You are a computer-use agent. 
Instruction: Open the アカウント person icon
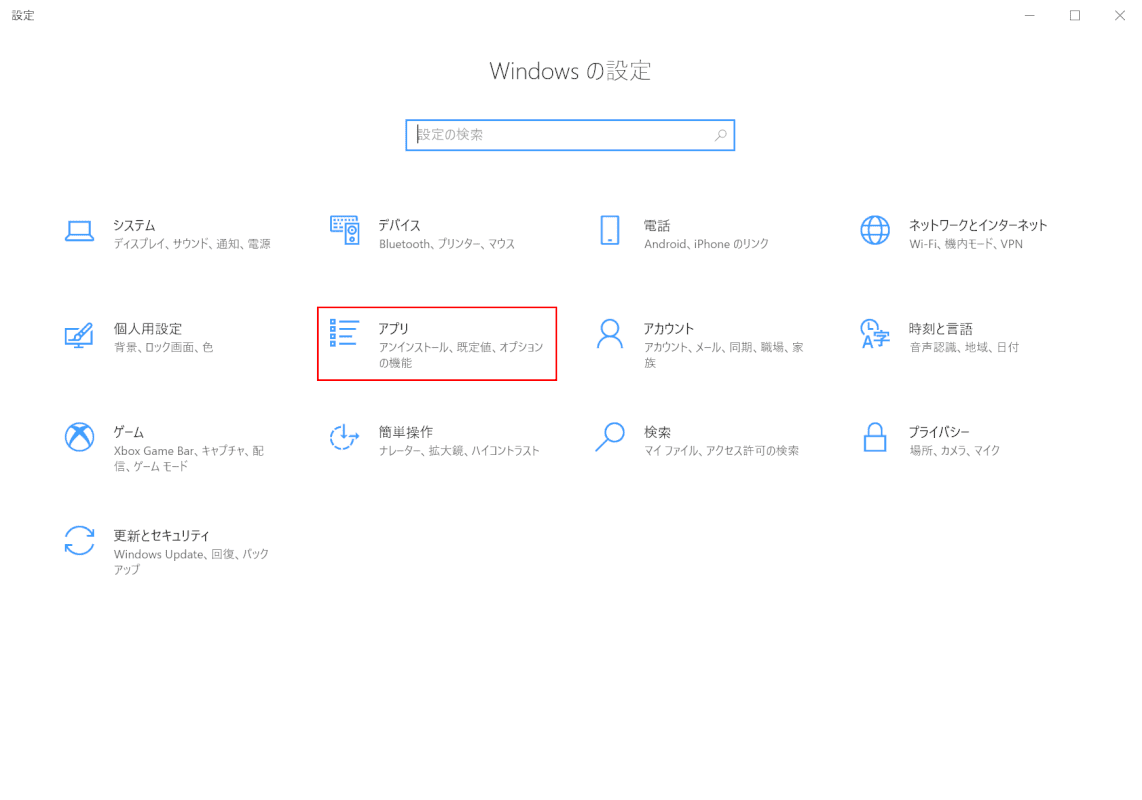610,334
